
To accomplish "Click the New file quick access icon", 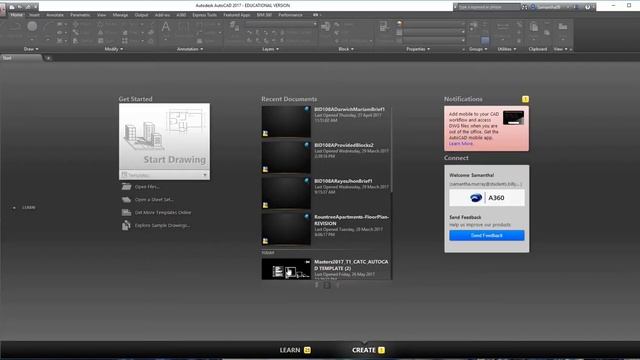I will [12, 7].
